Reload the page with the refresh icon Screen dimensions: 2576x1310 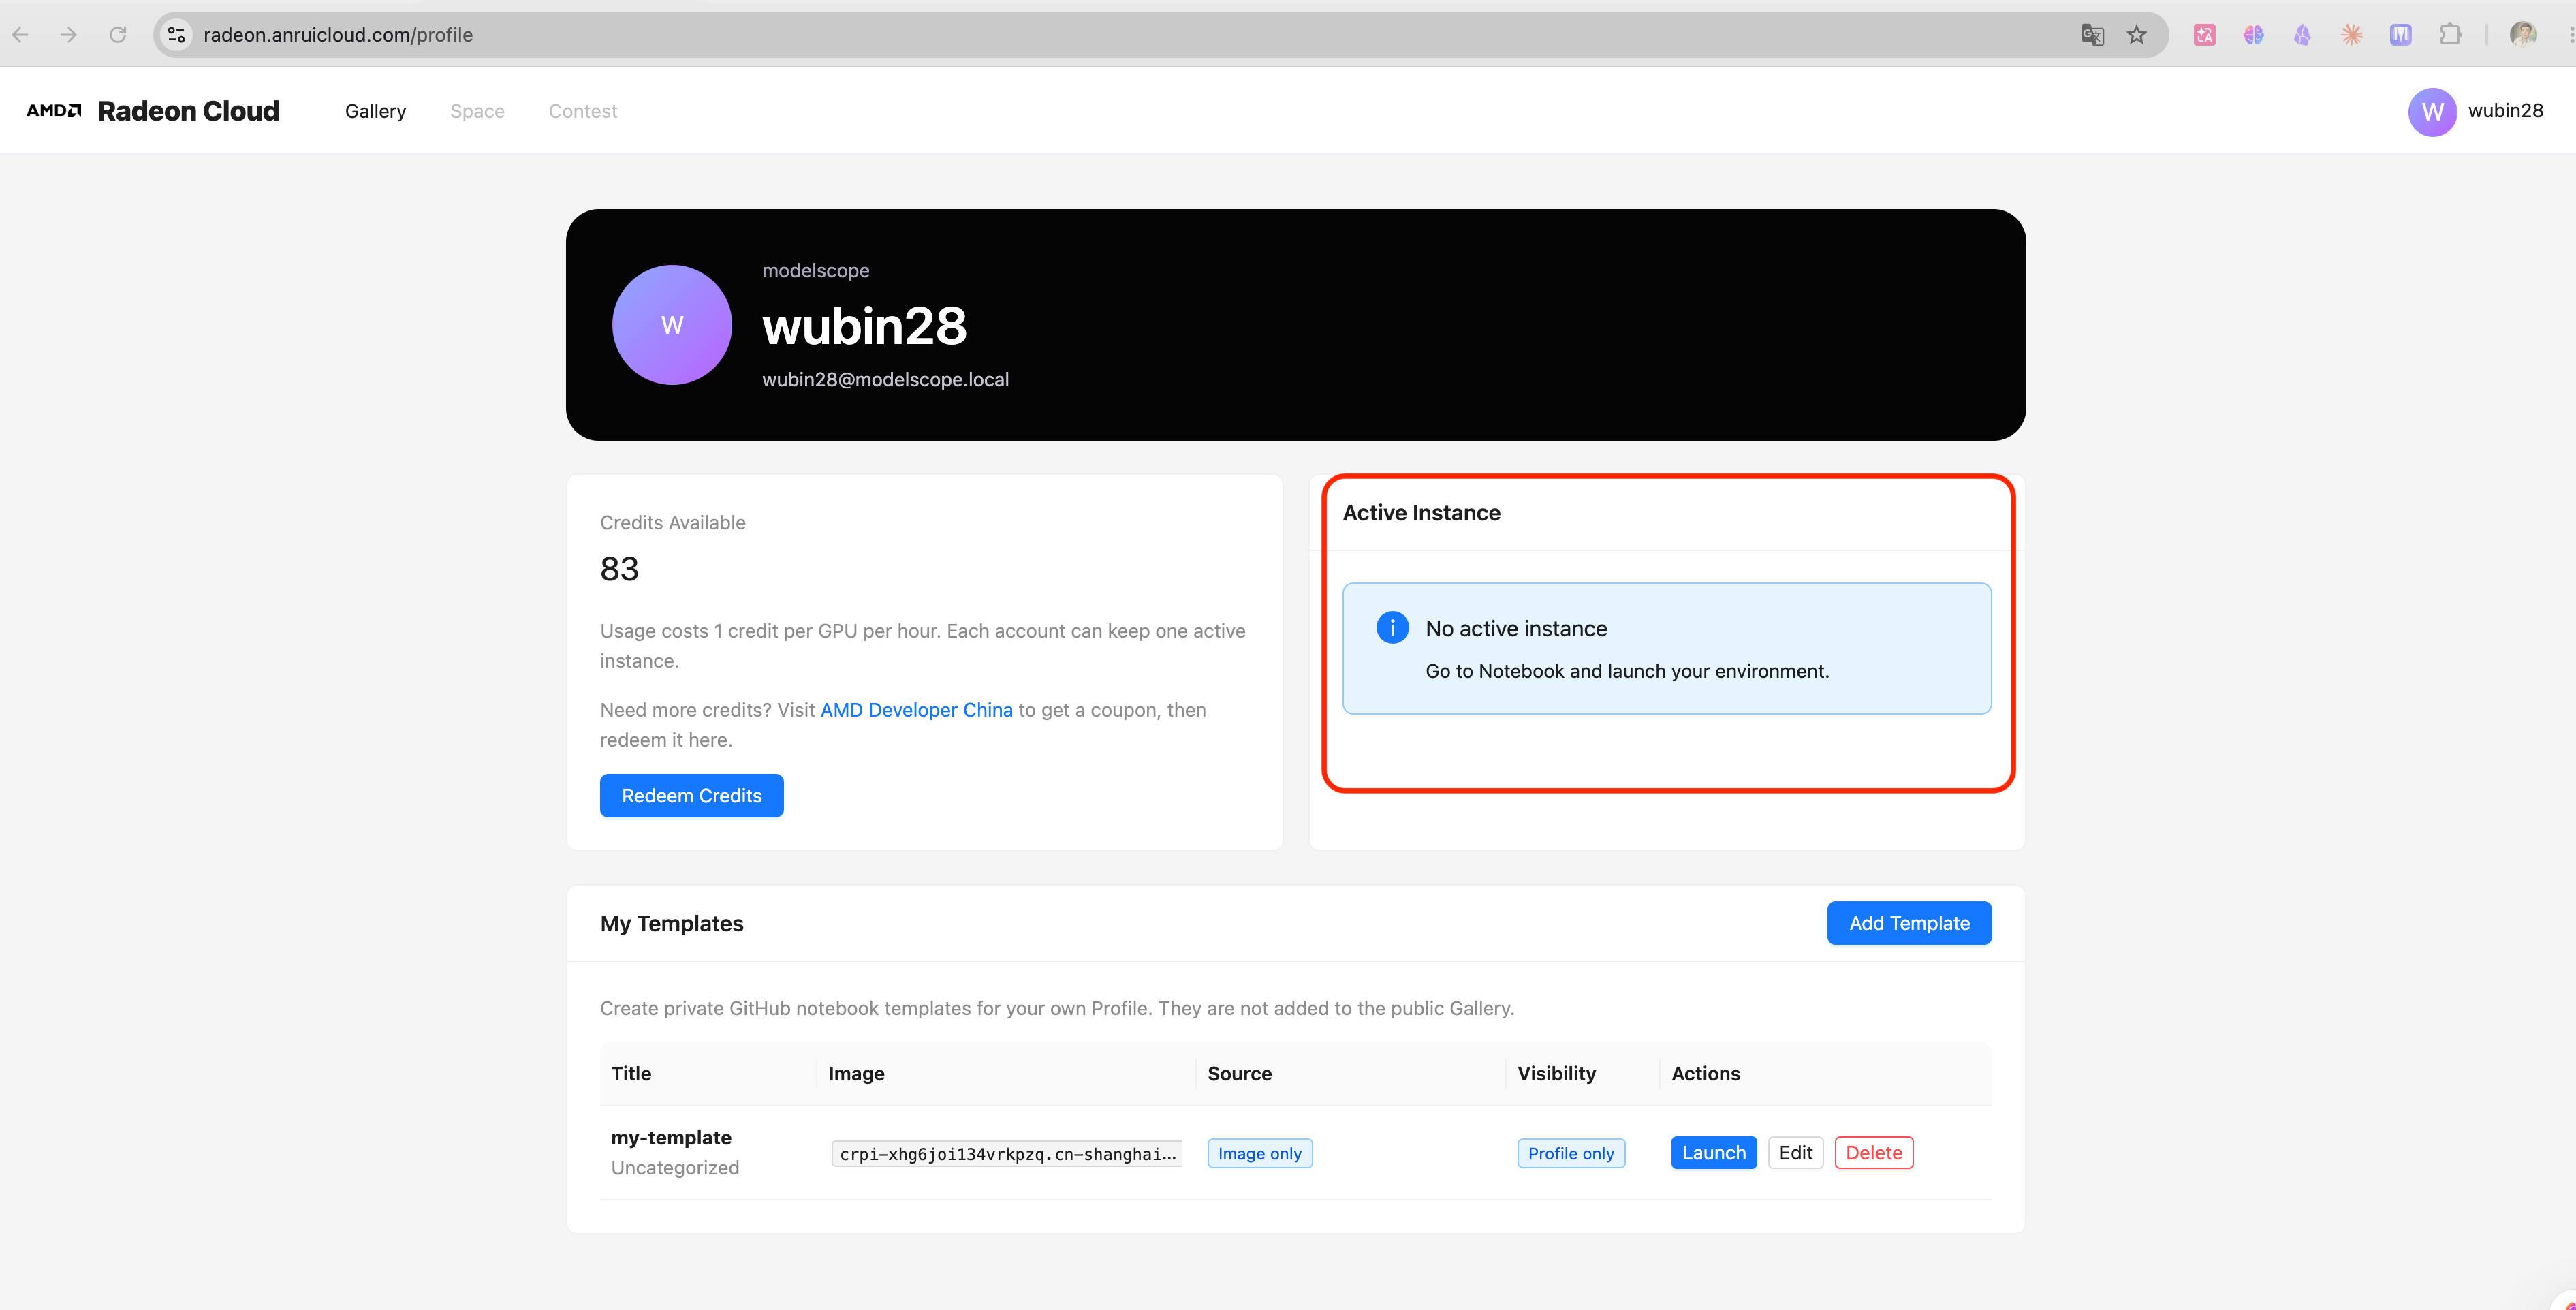click(x=118, y=35)
